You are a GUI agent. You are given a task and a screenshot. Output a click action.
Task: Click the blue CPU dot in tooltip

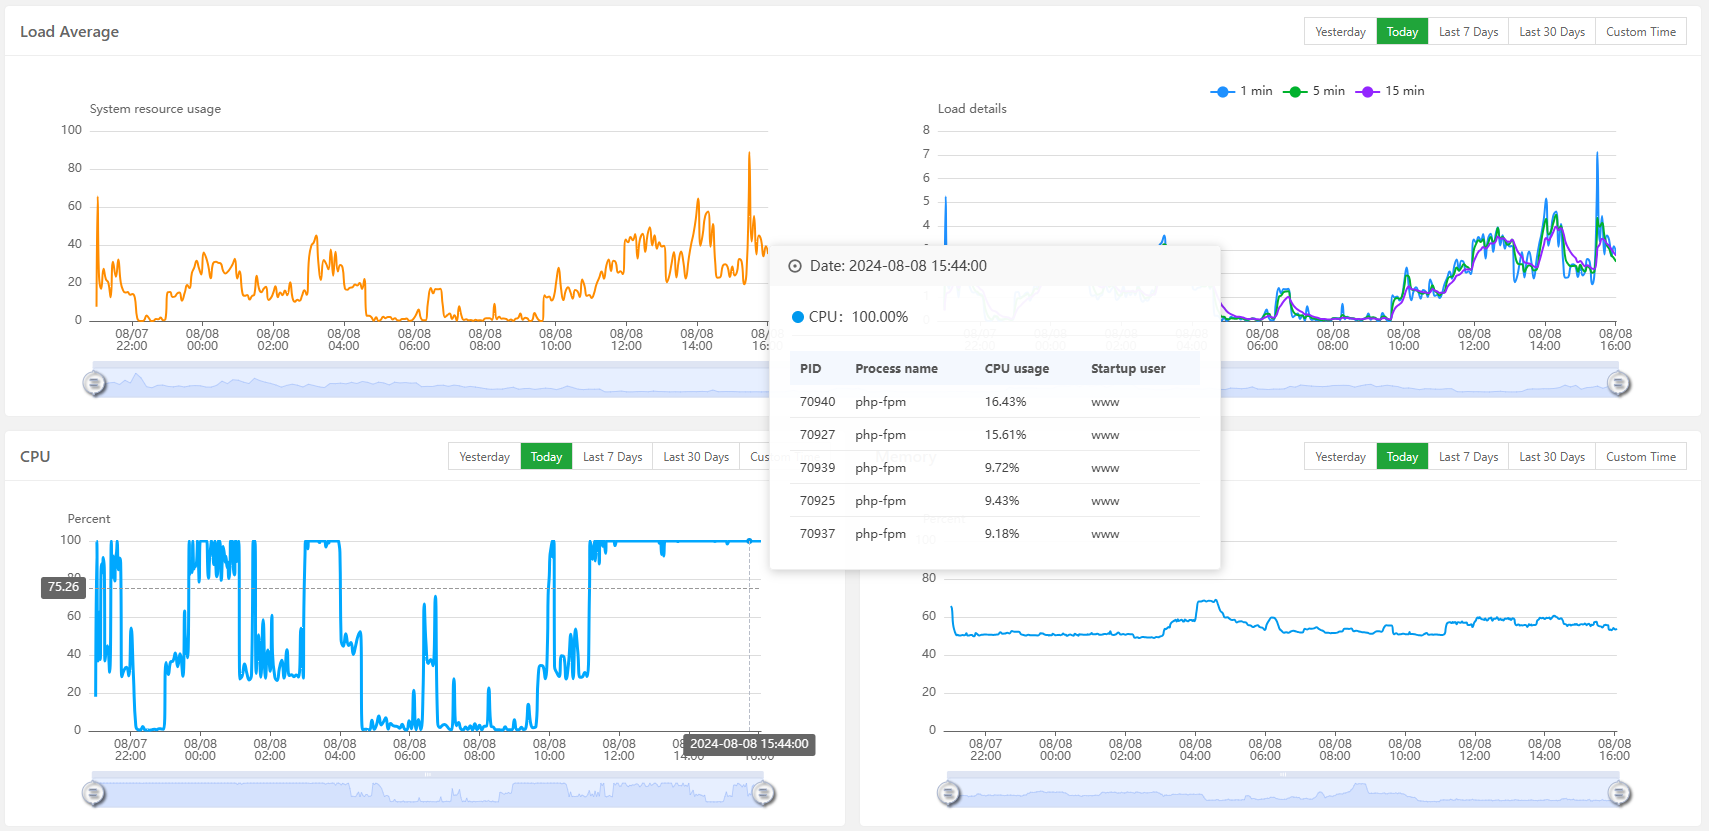coord(798,317)
